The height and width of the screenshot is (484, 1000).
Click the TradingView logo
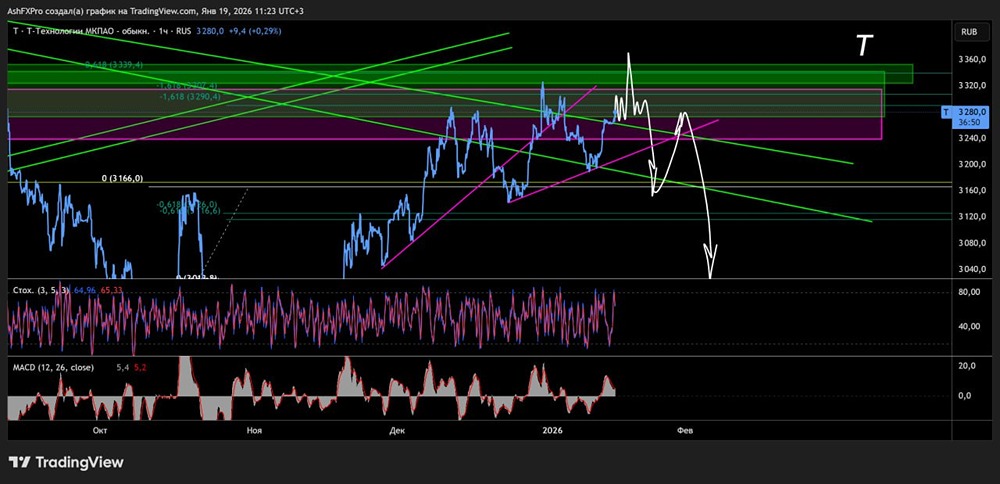pos(66,462)
